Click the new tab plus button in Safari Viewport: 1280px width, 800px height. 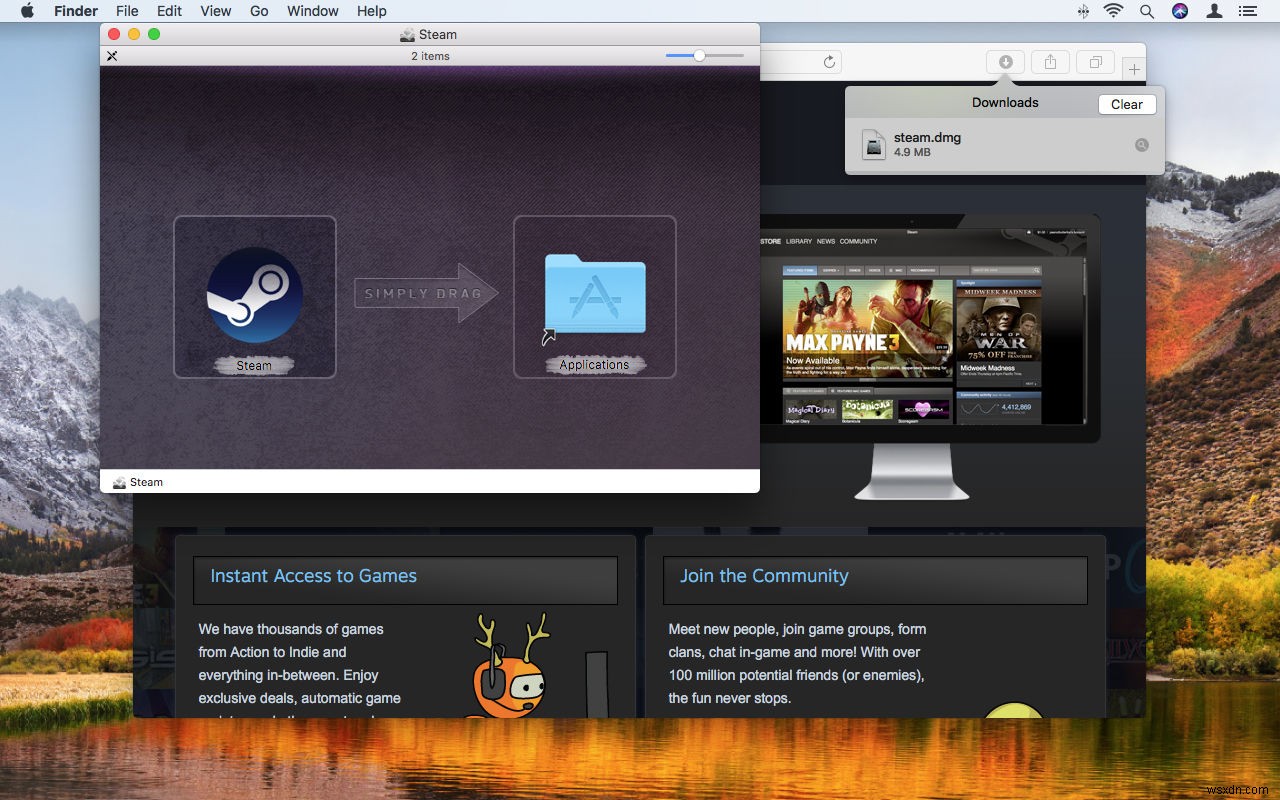pos(1133,68)
